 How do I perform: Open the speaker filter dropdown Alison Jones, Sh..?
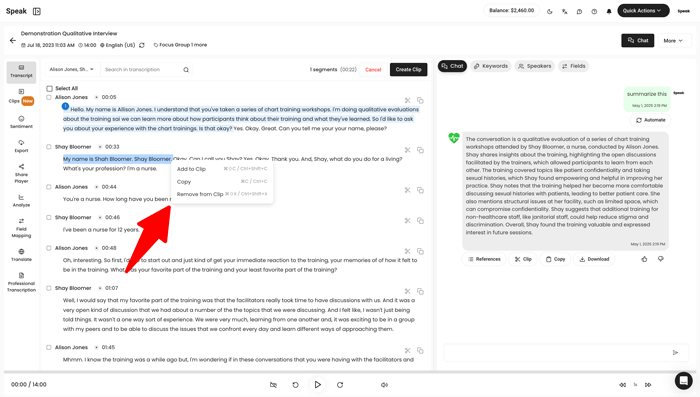click(x=72, y=70)
